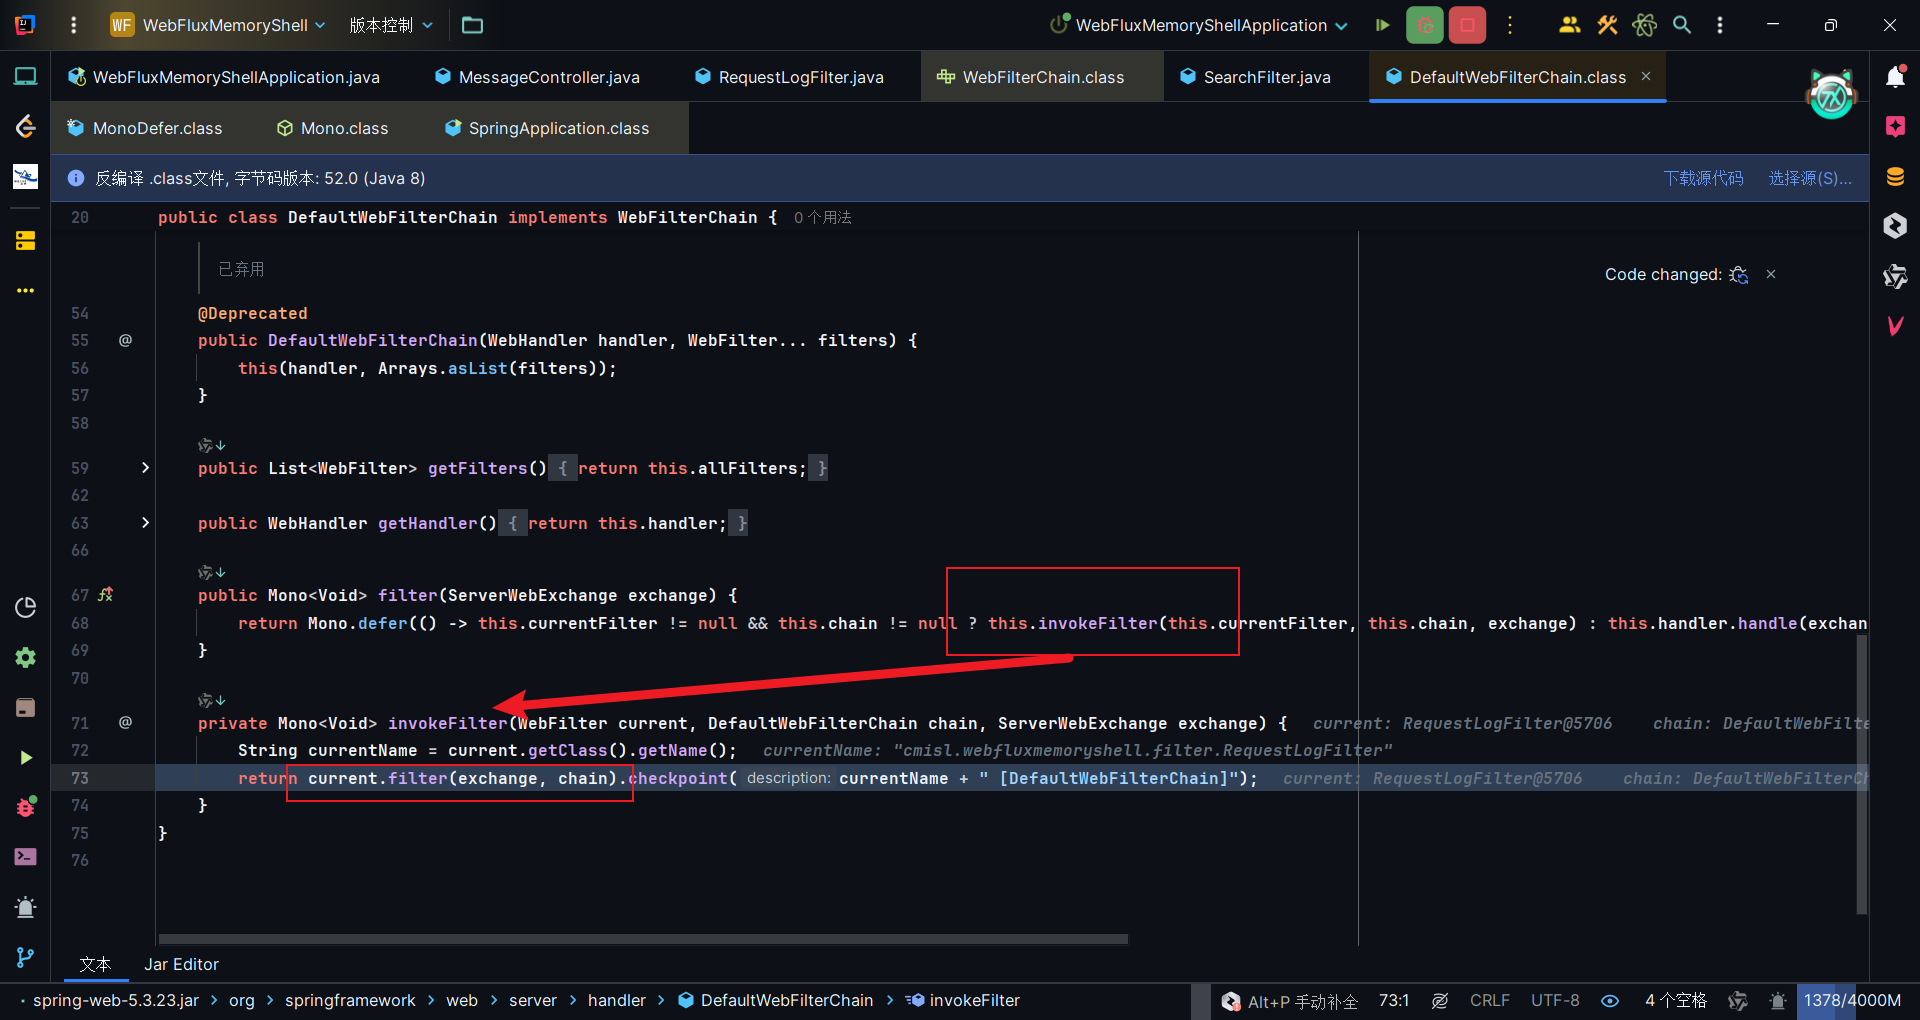The height and width of the screenshot is (1020, 1920).
Task: Dismiss the Code changed notification
Action: click(x=1771, y=274)
